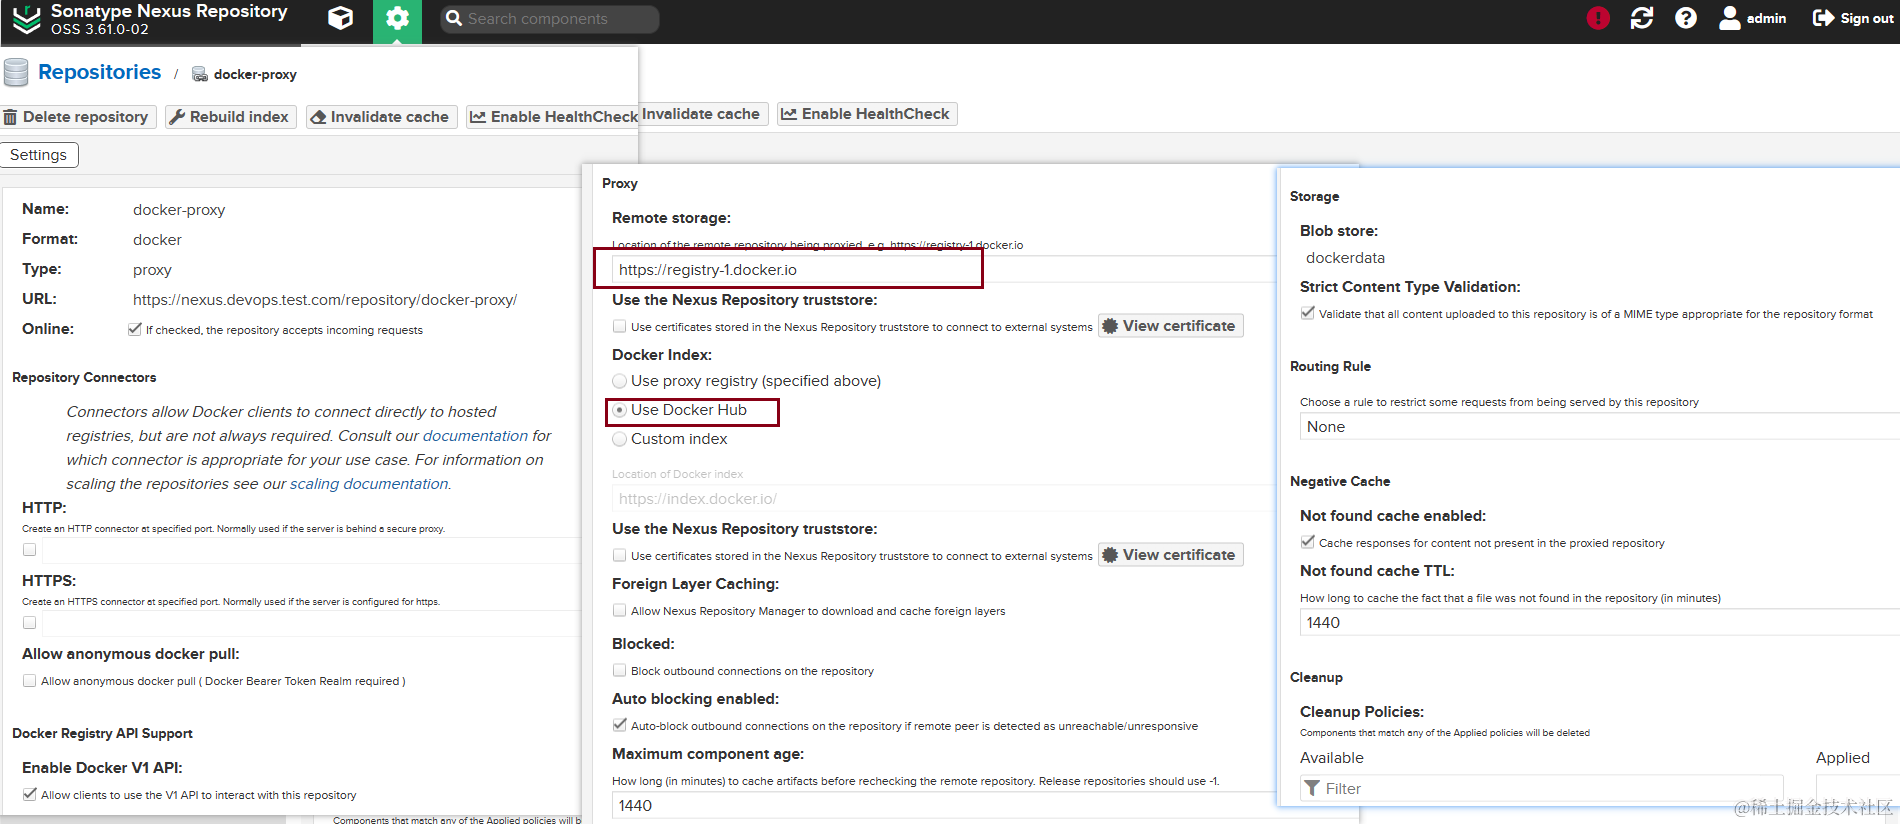The image size is (1900, 824).
Task: Toggle Strict Content Type Validation checkbox
Action: pyautogui.click(x=1307, y=313)
